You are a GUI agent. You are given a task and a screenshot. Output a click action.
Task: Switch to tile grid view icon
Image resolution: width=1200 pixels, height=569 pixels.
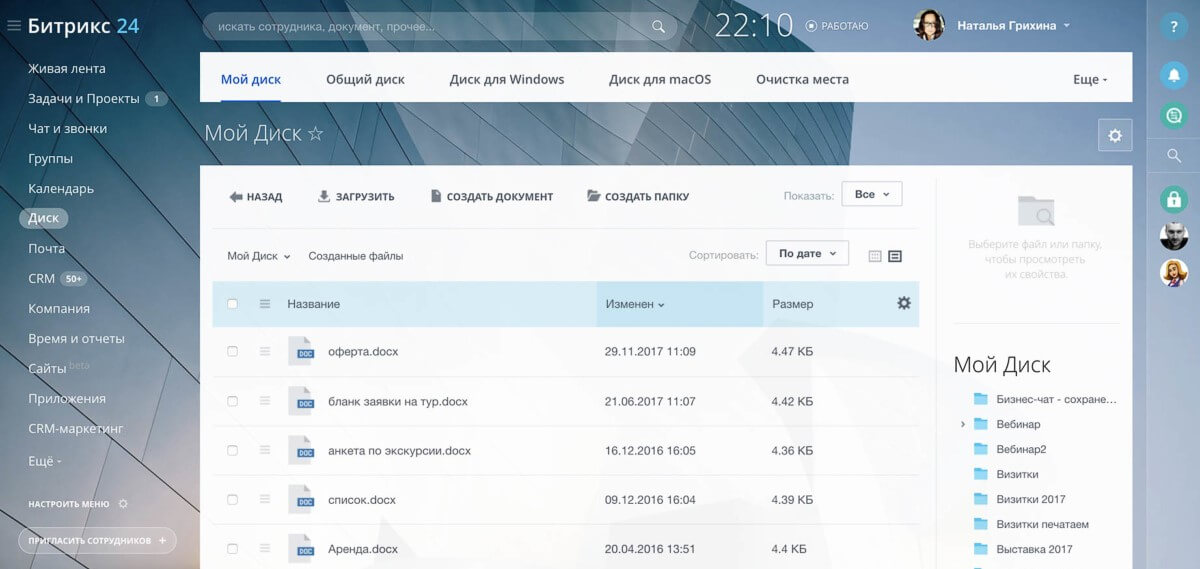click(x=875, y=256)
